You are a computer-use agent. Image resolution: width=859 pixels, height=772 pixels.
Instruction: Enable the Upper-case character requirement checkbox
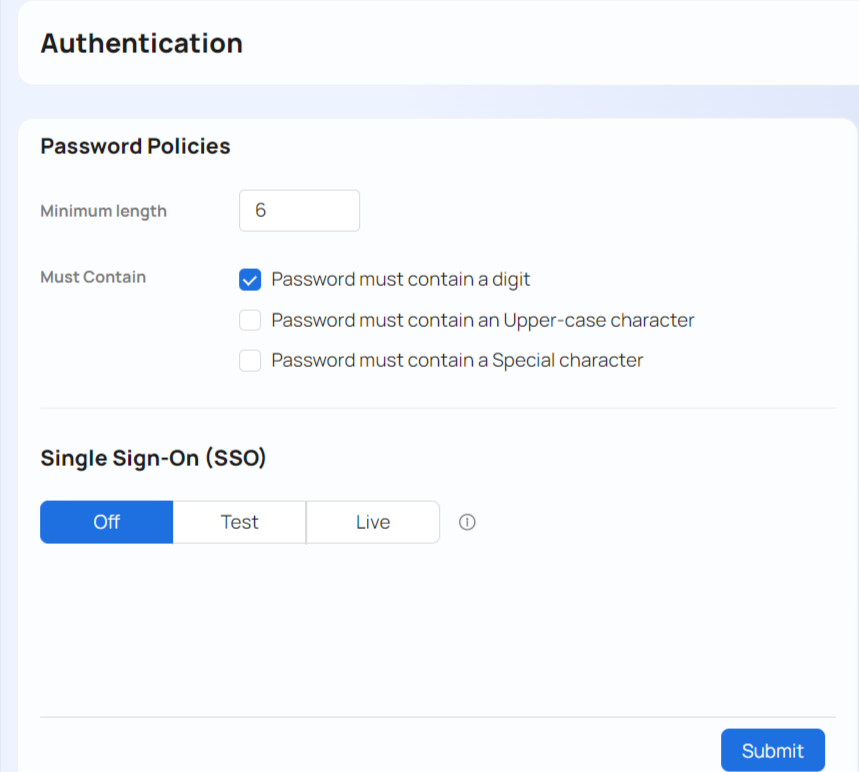point(250,320)
